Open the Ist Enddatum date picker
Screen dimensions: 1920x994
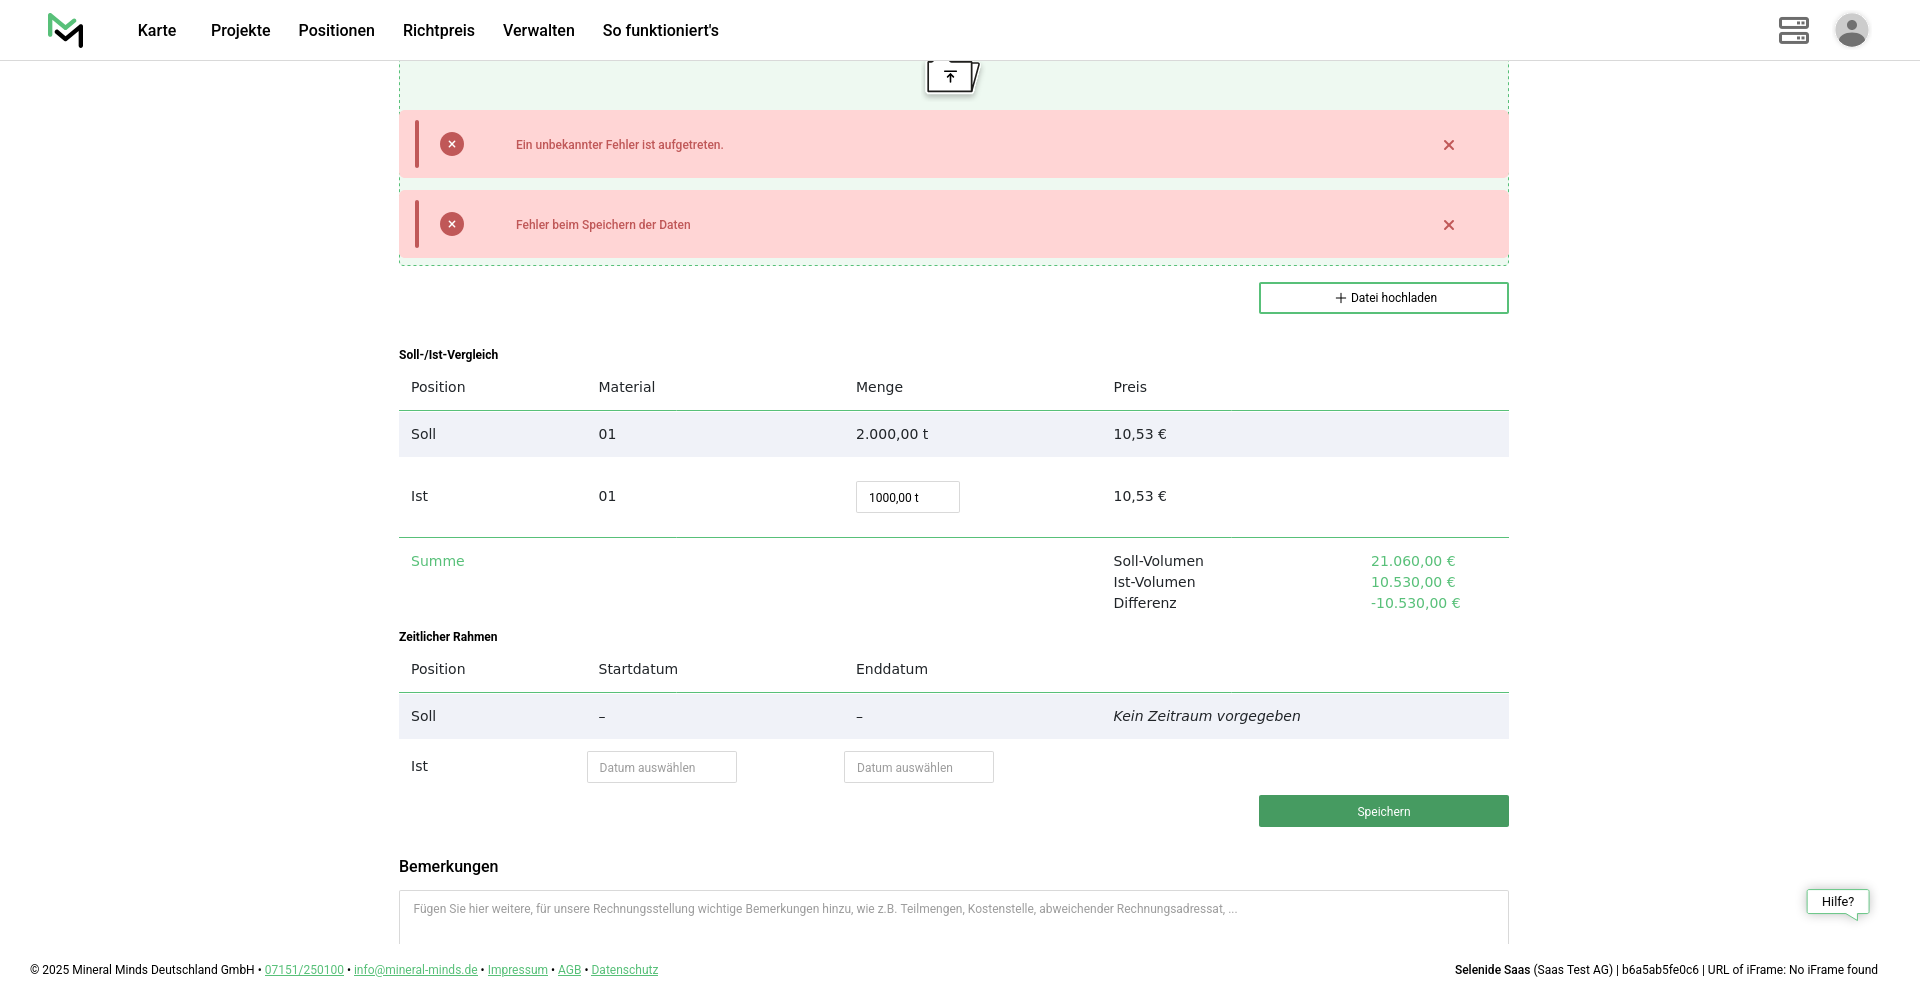(x=918, y=767)
